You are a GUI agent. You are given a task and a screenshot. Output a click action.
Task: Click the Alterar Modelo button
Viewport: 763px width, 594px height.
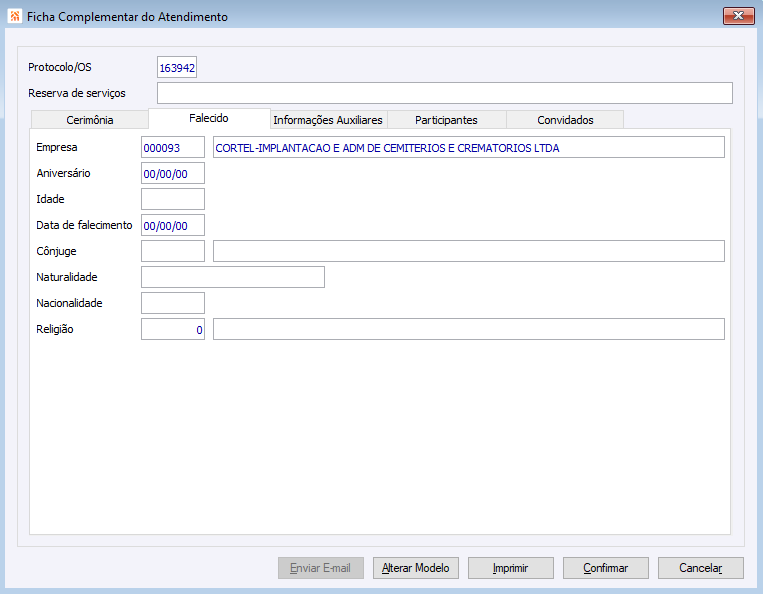click(416, 568)
